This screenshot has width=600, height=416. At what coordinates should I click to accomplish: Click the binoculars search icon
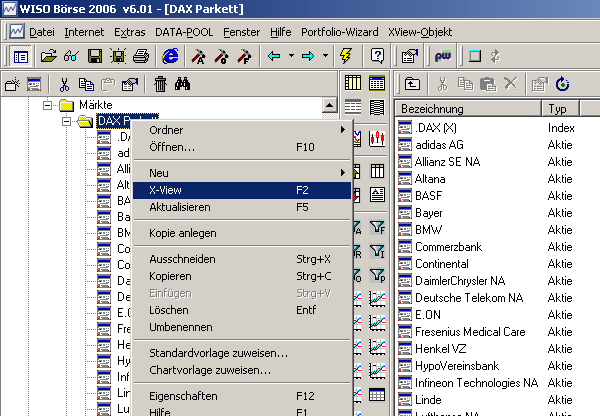pyautogui.click(x=183, y=83)
